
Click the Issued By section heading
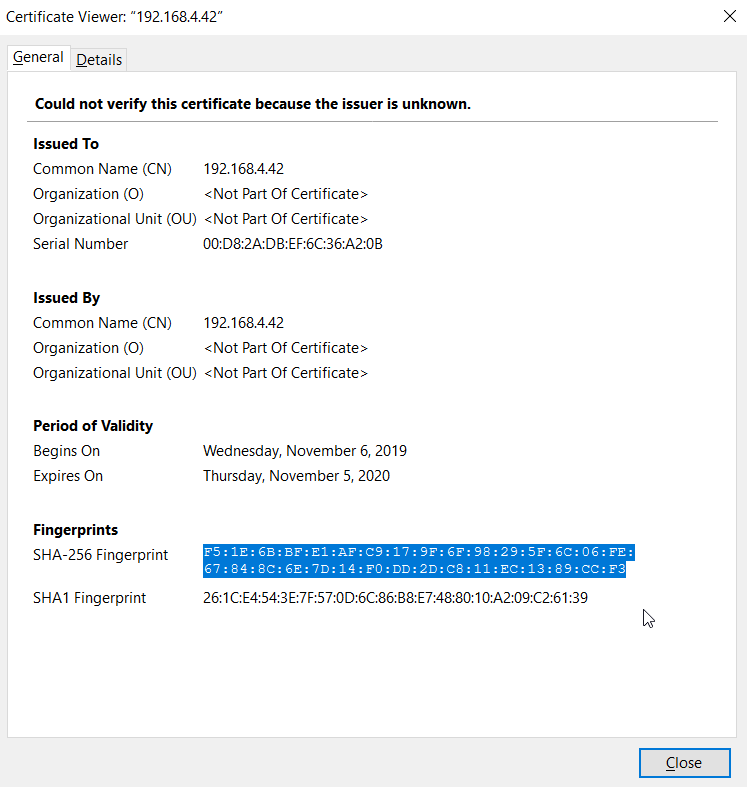click(x=66, y=298)
